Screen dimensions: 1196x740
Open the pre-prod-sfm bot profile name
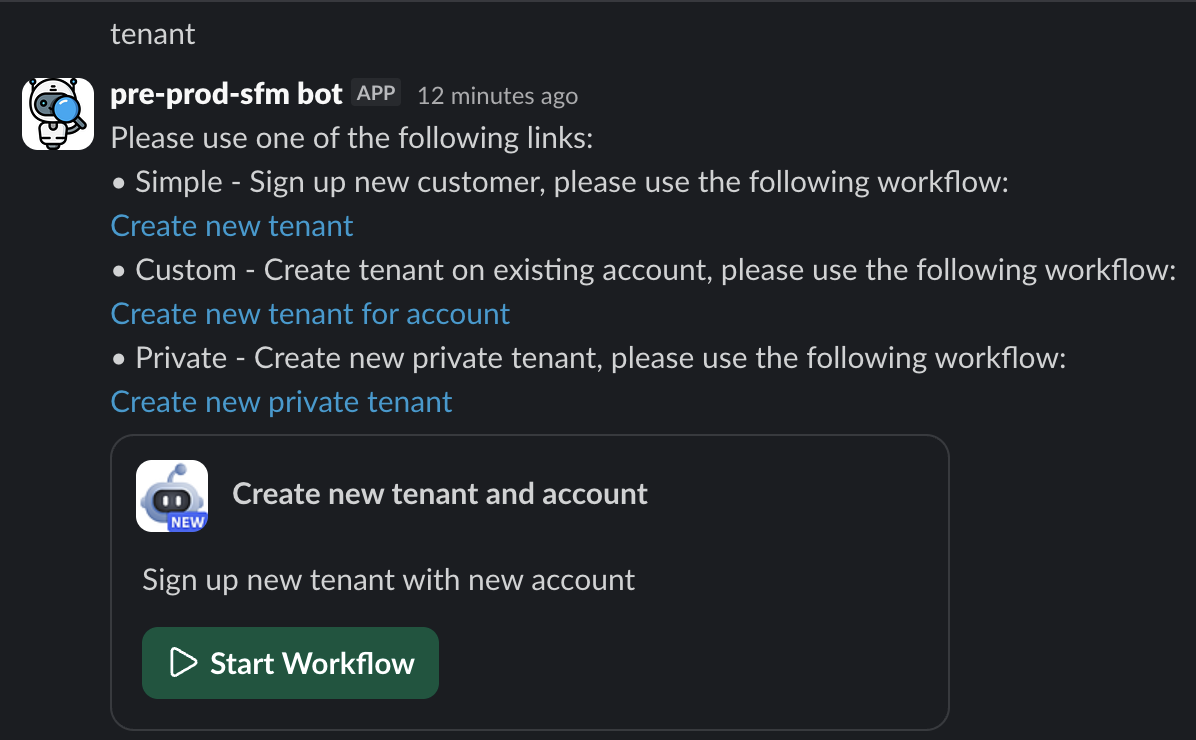click(x=226, y=95)
